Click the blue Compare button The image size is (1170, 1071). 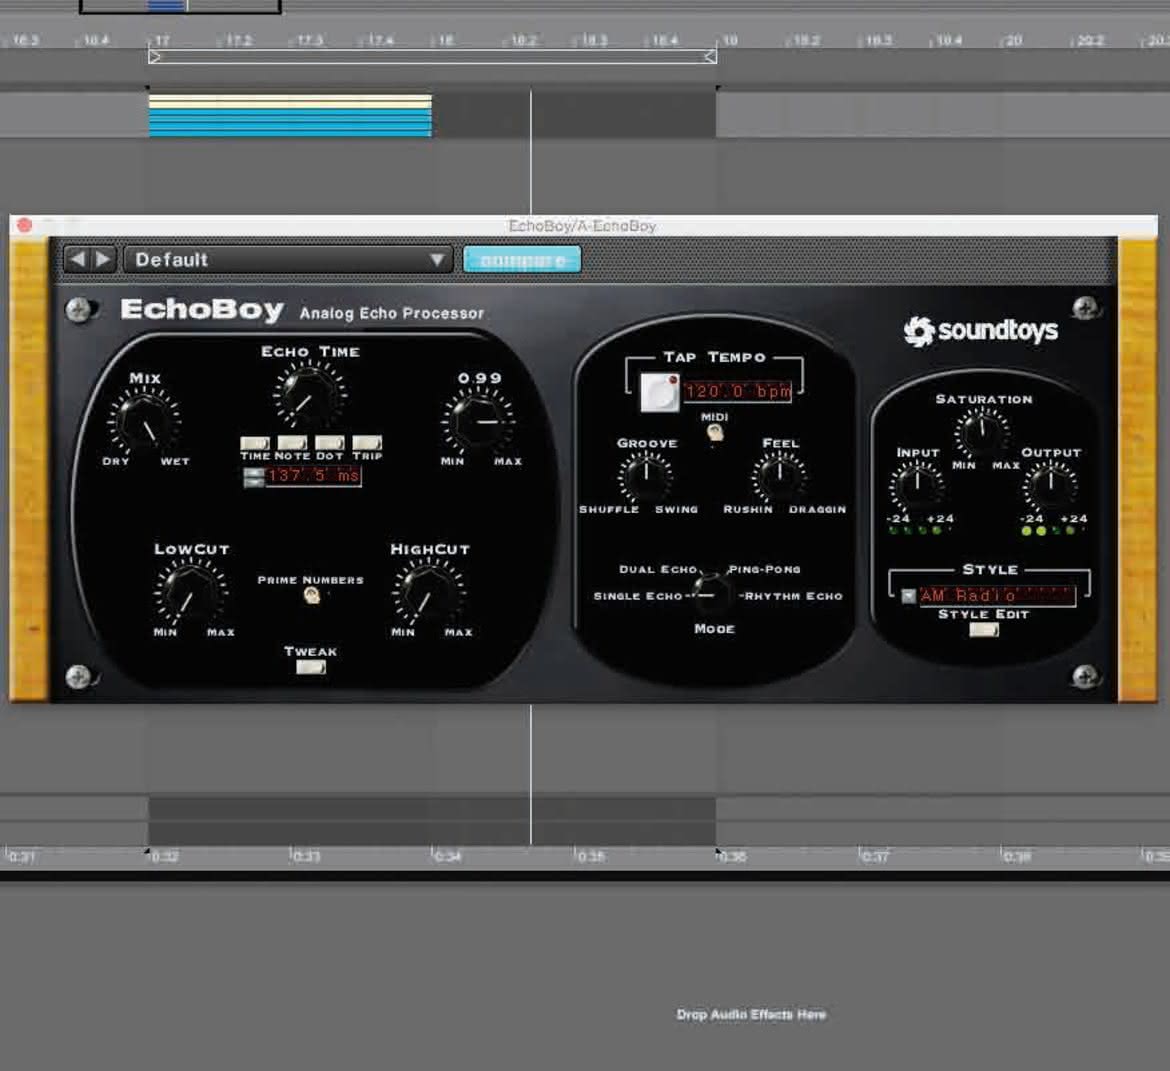coord(522,260)
